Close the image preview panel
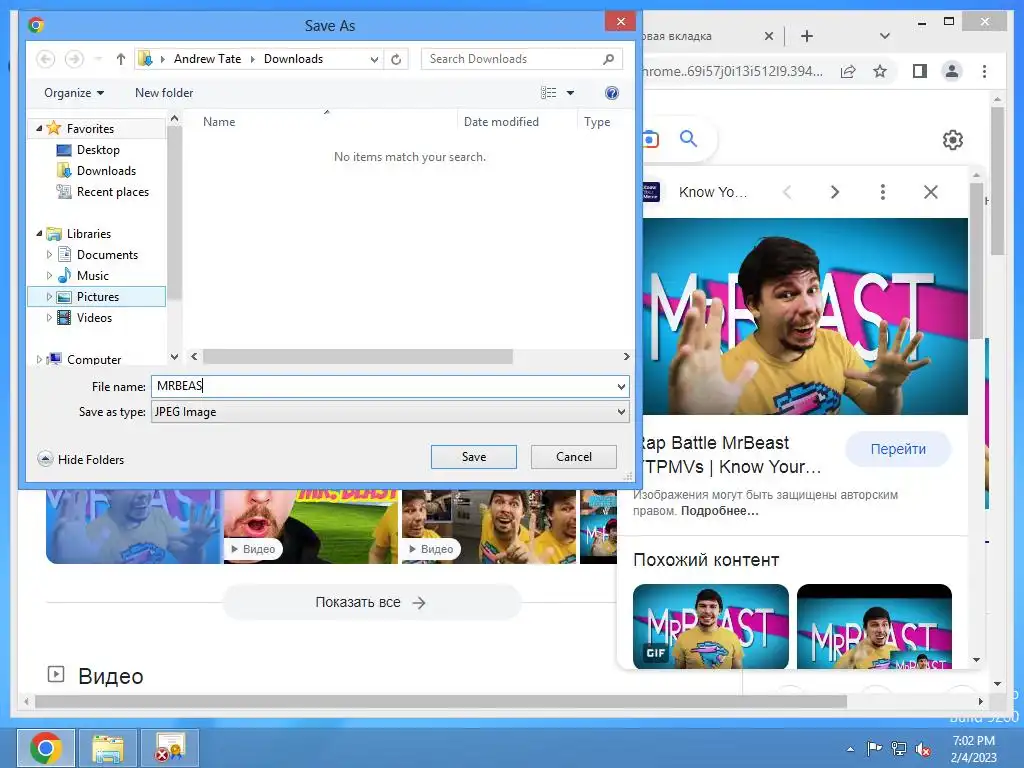Screen dimensions: 1024x768 [931, 192]
